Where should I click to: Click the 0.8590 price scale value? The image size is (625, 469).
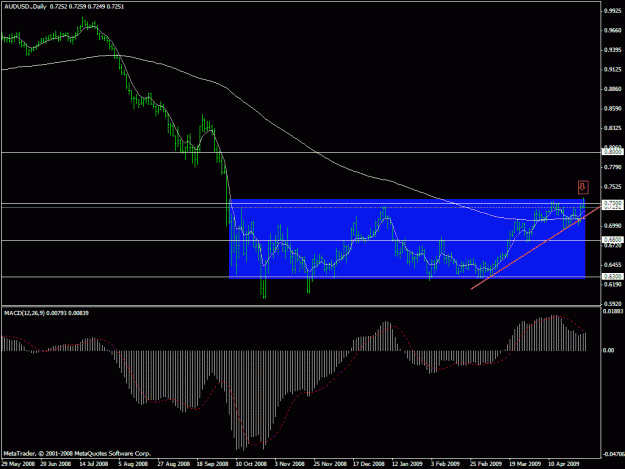tap(613, 108)
